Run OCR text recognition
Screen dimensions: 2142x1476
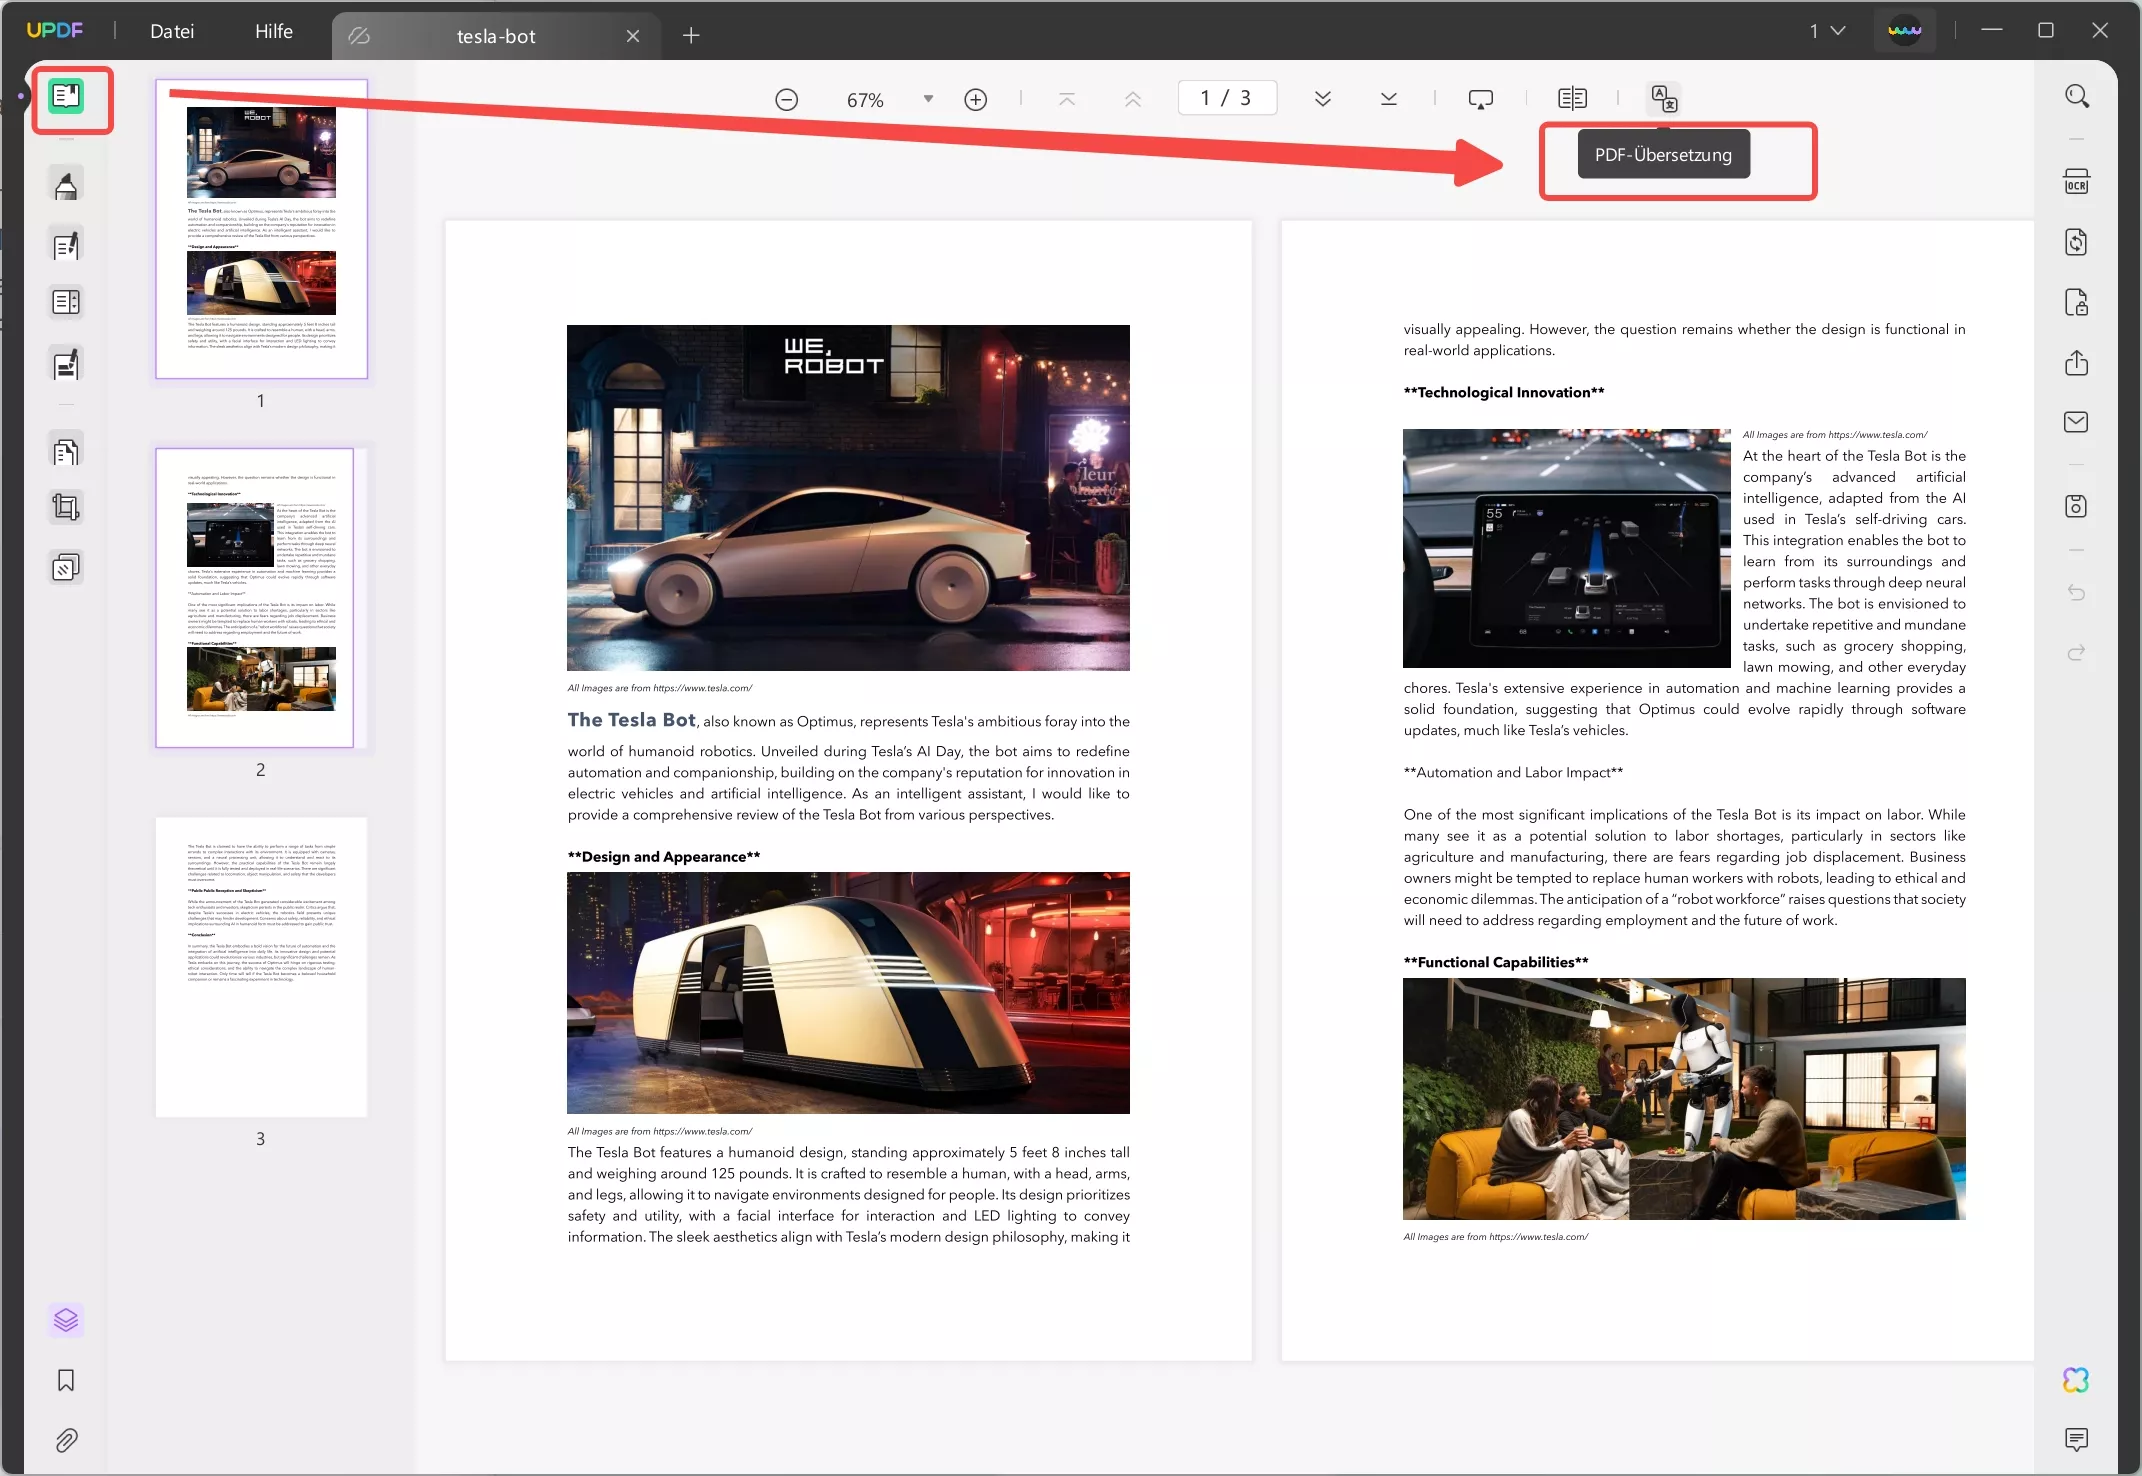tap(2077, 182)
